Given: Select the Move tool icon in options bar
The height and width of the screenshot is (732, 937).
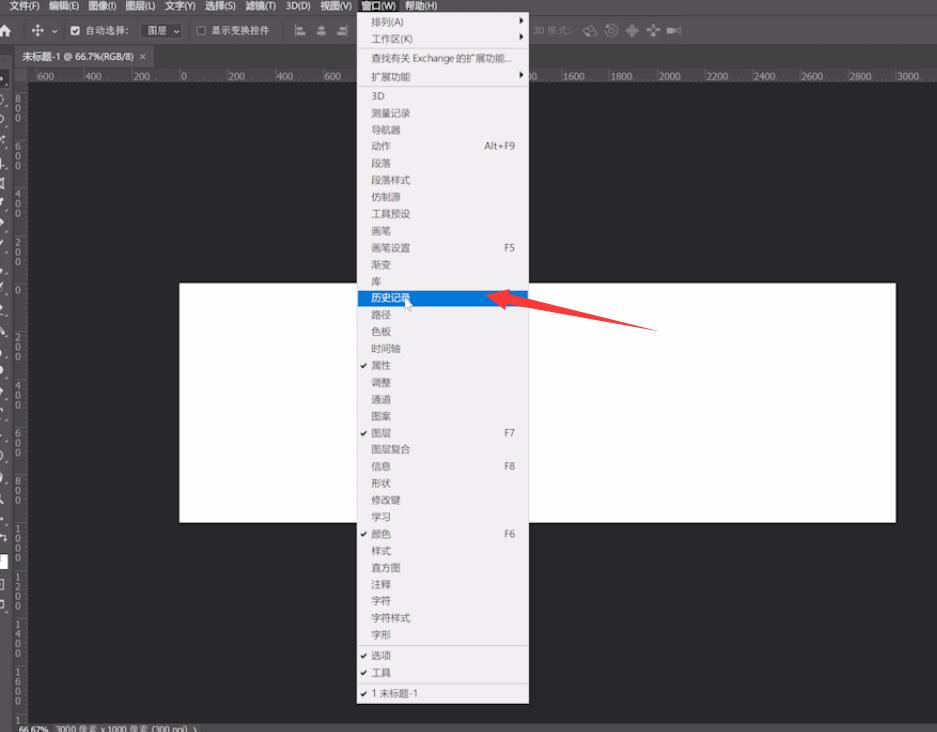Looking at the screenshot, I should (x=38, y=30).
